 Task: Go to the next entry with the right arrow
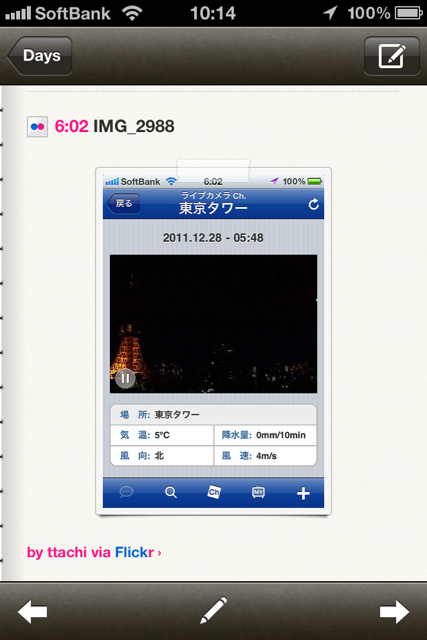394,611
